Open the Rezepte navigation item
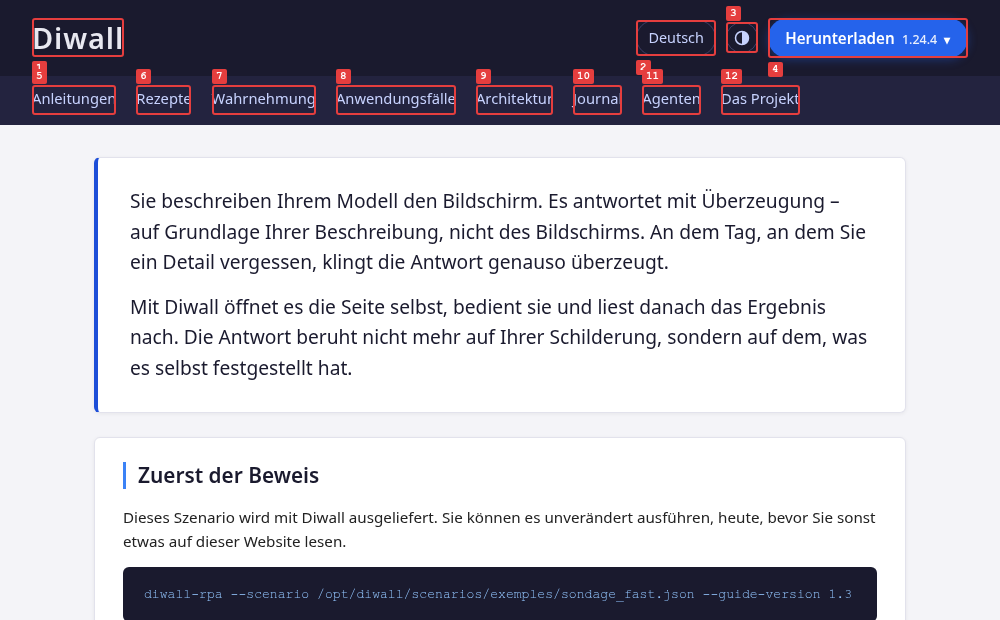Screen dimensions: 1000x620 pos(163,100)
